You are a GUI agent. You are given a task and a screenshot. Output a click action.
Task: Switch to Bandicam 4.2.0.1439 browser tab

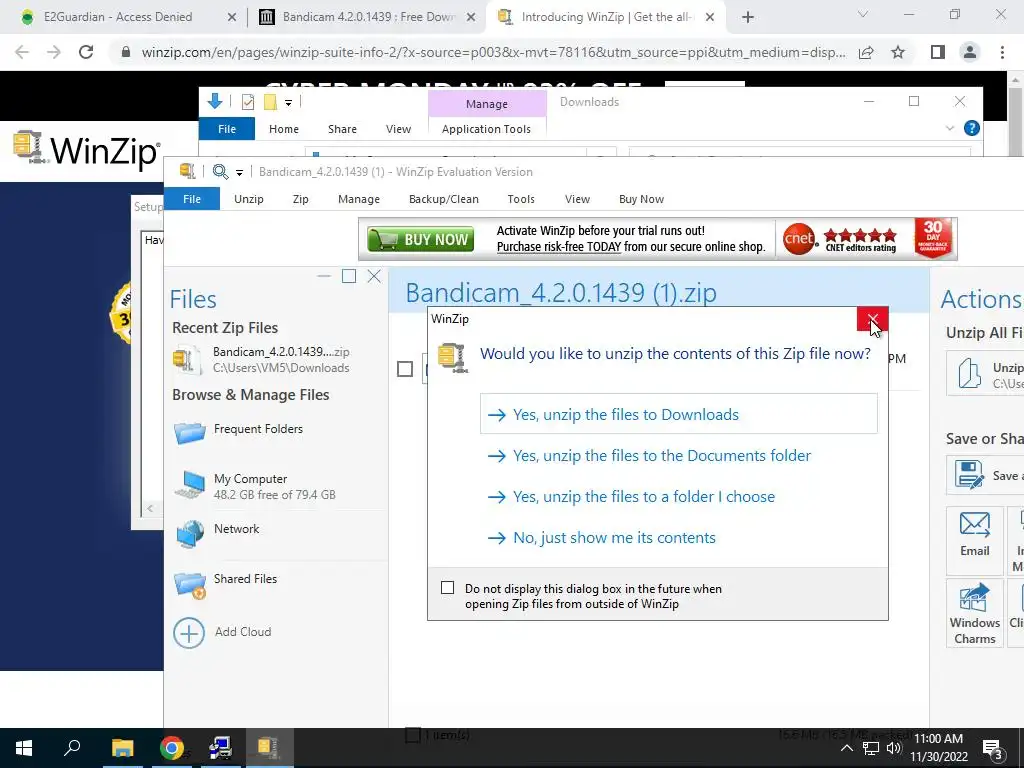[367, 17]
